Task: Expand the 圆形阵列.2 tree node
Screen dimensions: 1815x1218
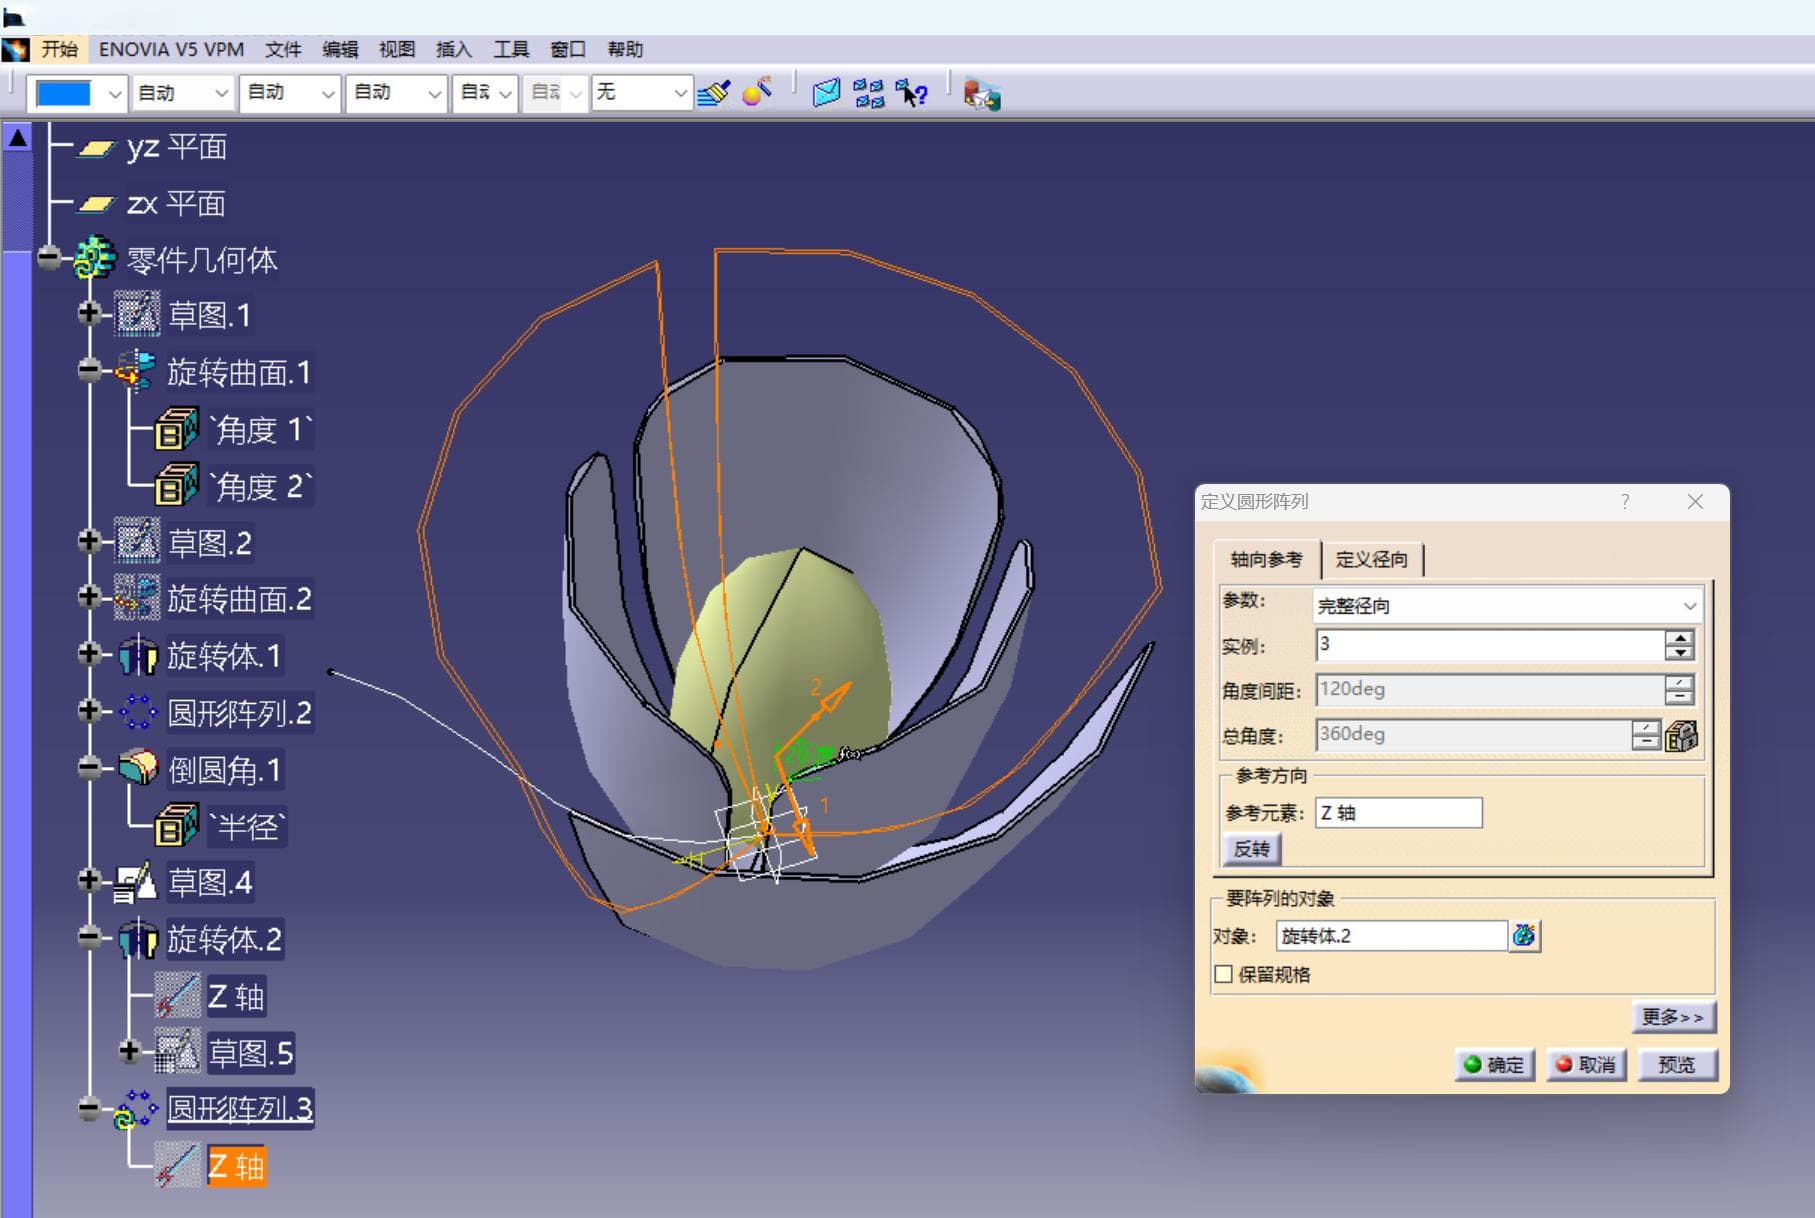Action: click(x=89, y=711)
